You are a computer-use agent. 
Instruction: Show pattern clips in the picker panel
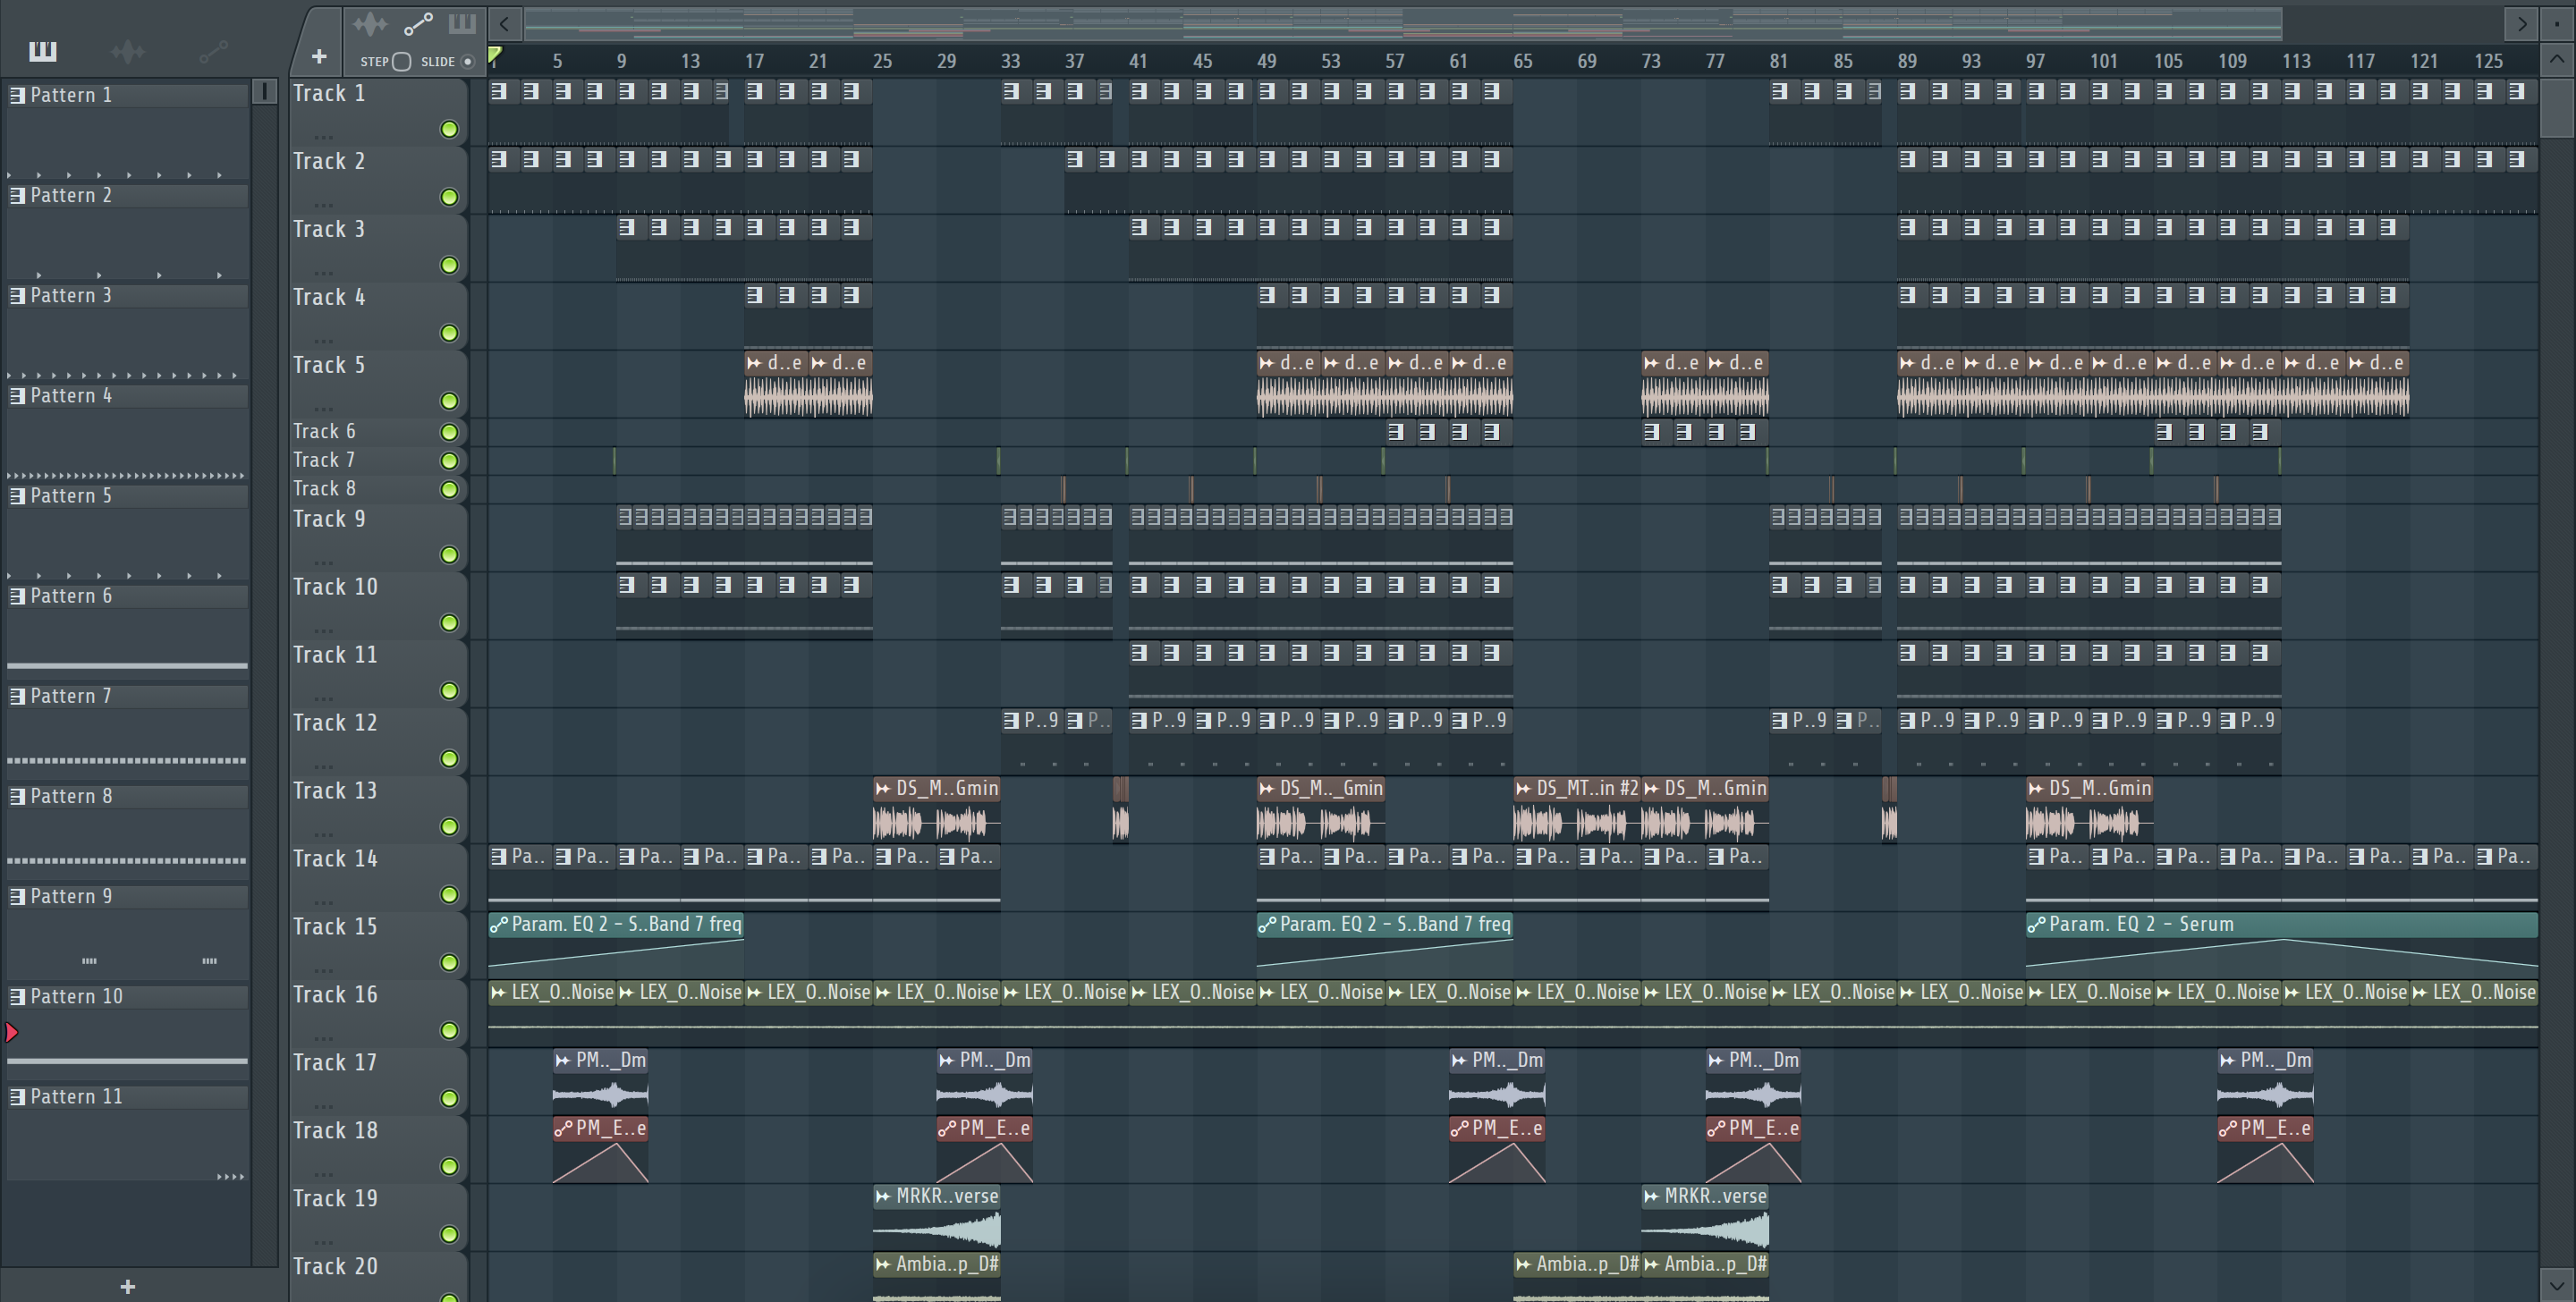coord(42,51)
